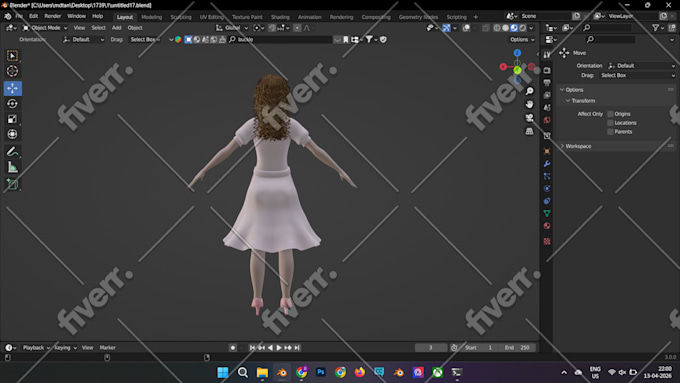The width and height of the screenshot is (680, 383).
Task: Select the Add Cube tool
Action: (x=13, y=184)
